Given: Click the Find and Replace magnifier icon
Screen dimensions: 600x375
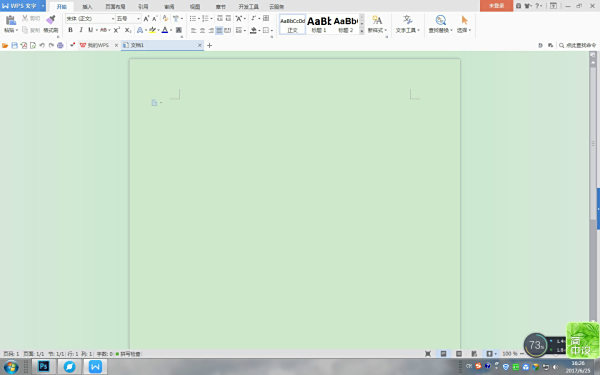Looking at the screenshot, I should pos(440,20).
